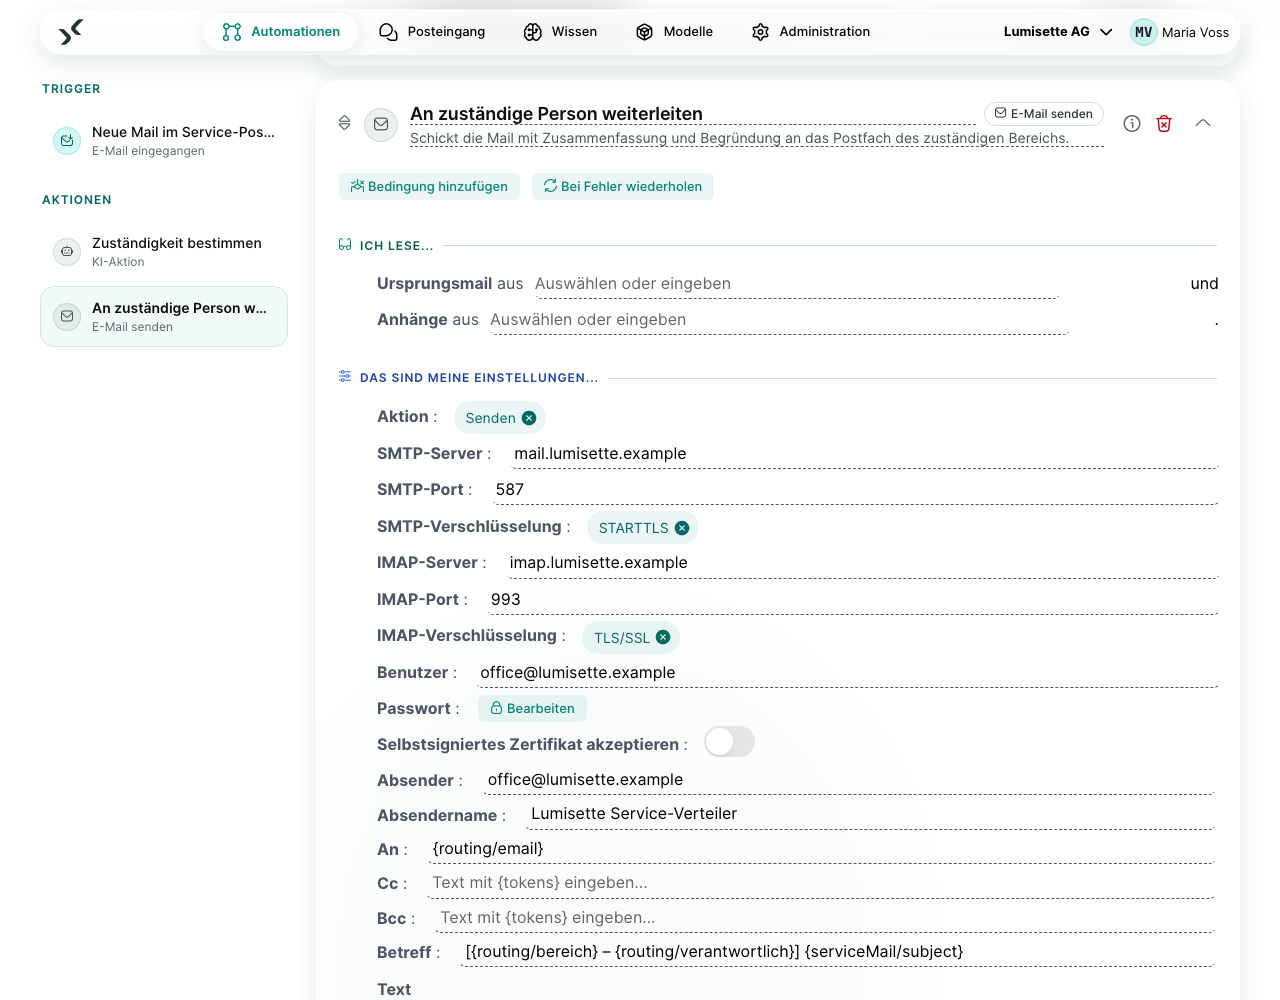Open the info icon for this action
The height and width of the screenshot is (1000, 1280).
pyautogui.click(x=1132, y=123)
